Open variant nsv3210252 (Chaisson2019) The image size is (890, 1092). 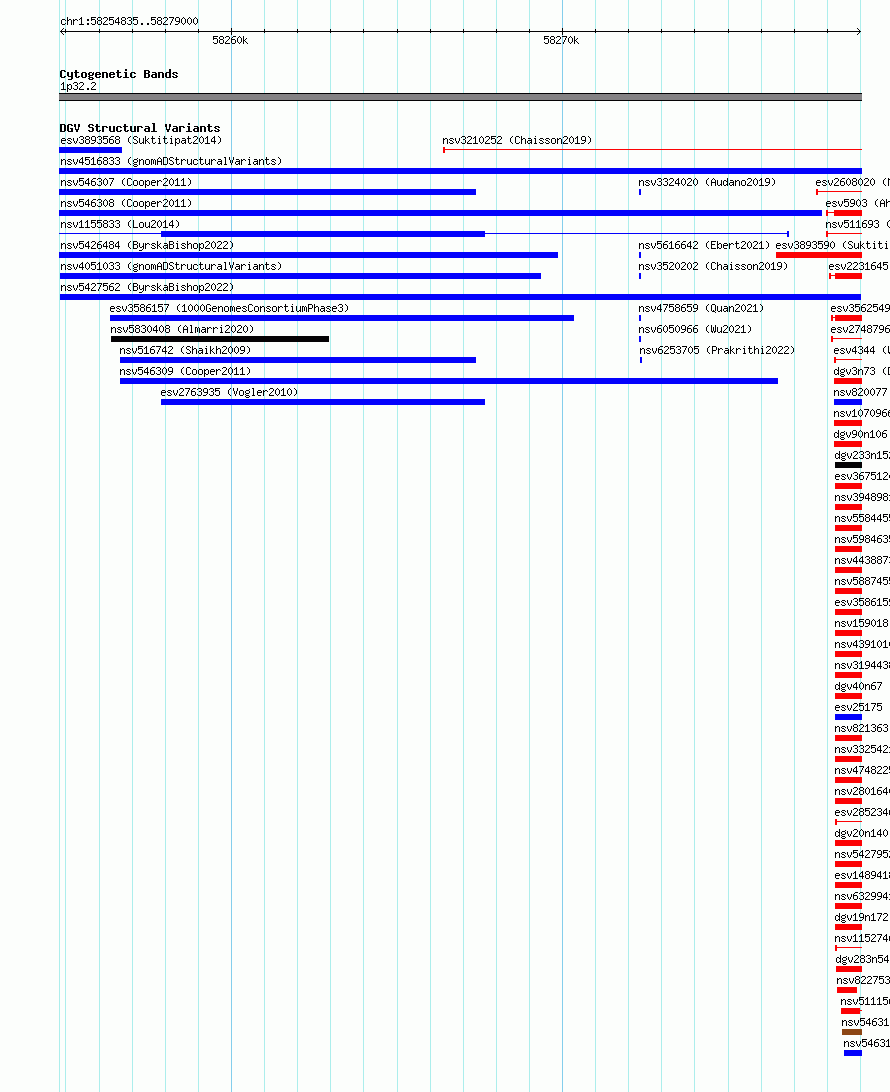click(x=517, y=140)
